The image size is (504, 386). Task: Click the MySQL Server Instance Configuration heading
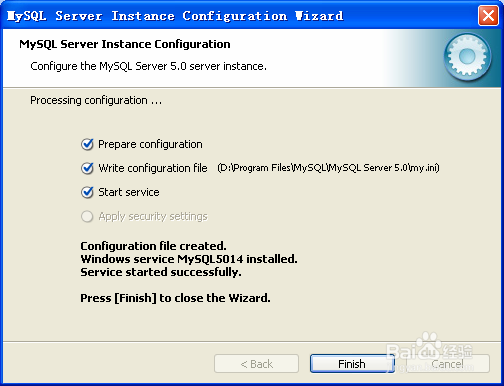coord(125,44)
